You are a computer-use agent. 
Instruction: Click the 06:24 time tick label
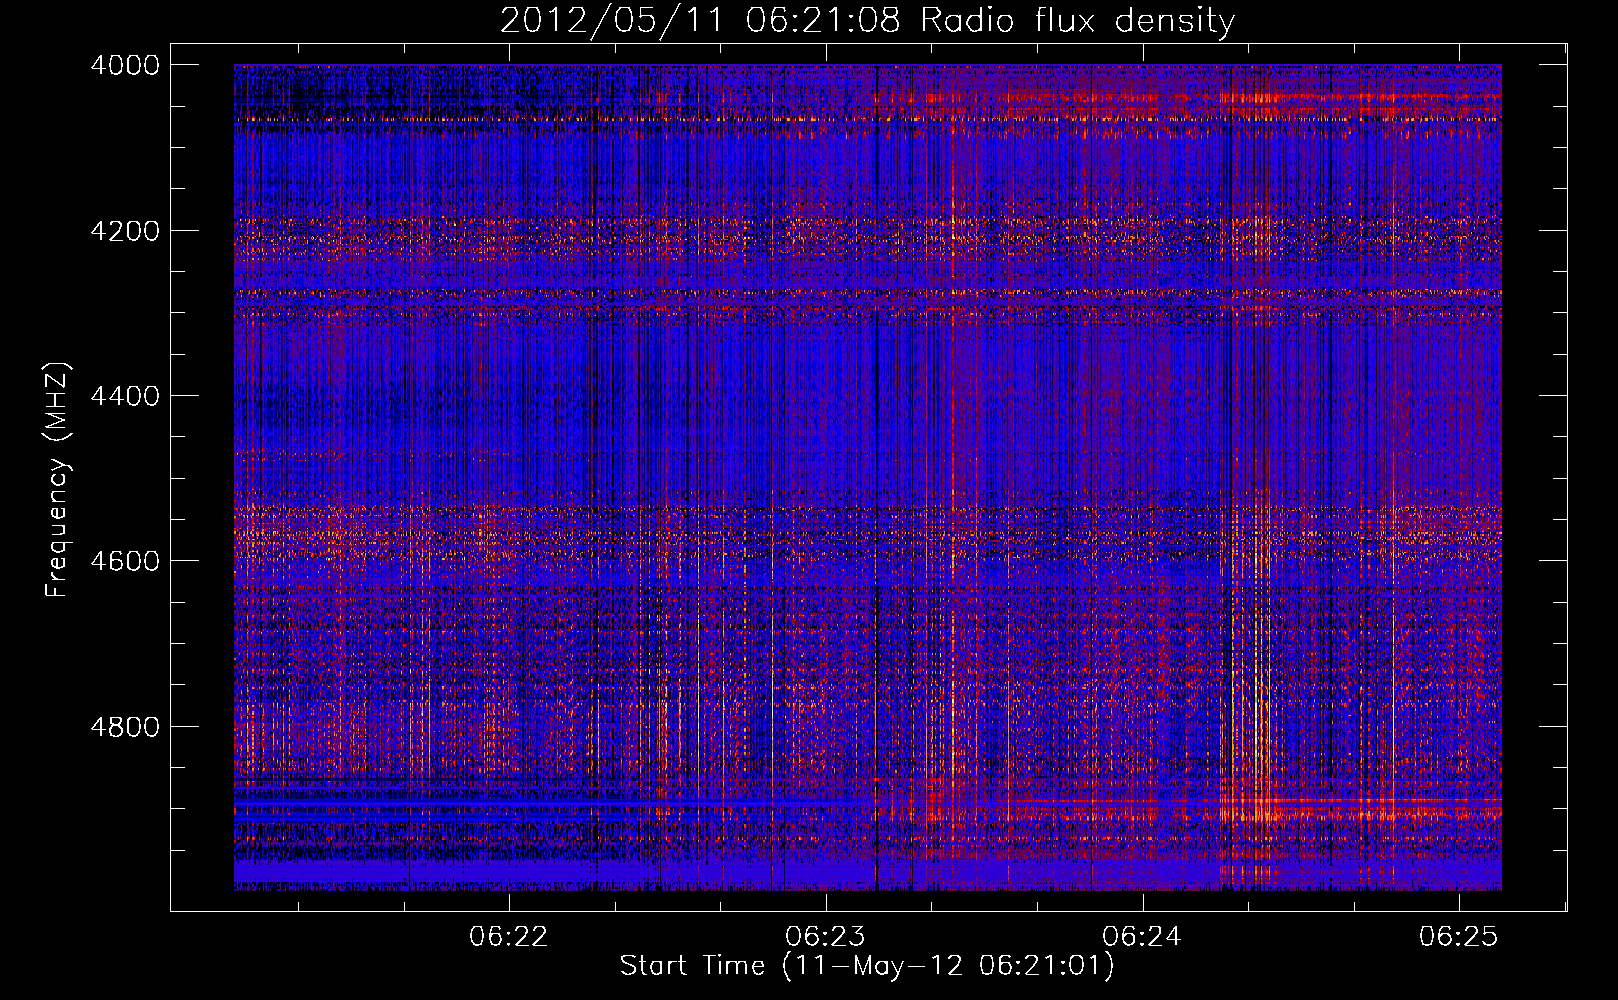point(1142,937)
